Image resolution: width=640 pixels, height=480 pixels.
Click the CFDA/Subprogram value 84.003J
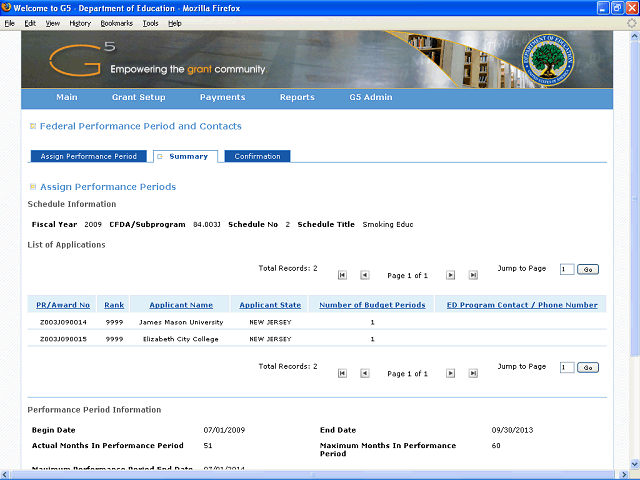coord(207,224)
